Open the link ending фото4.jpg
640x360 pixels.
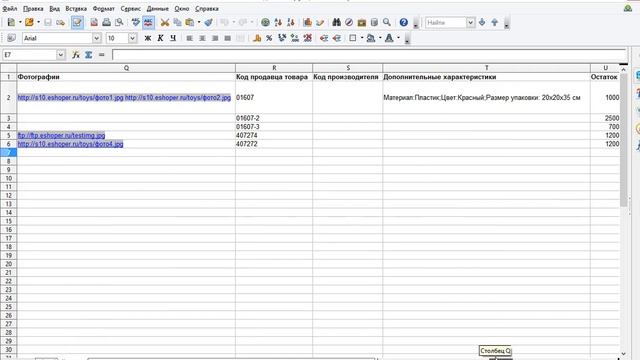pos(70,144)
